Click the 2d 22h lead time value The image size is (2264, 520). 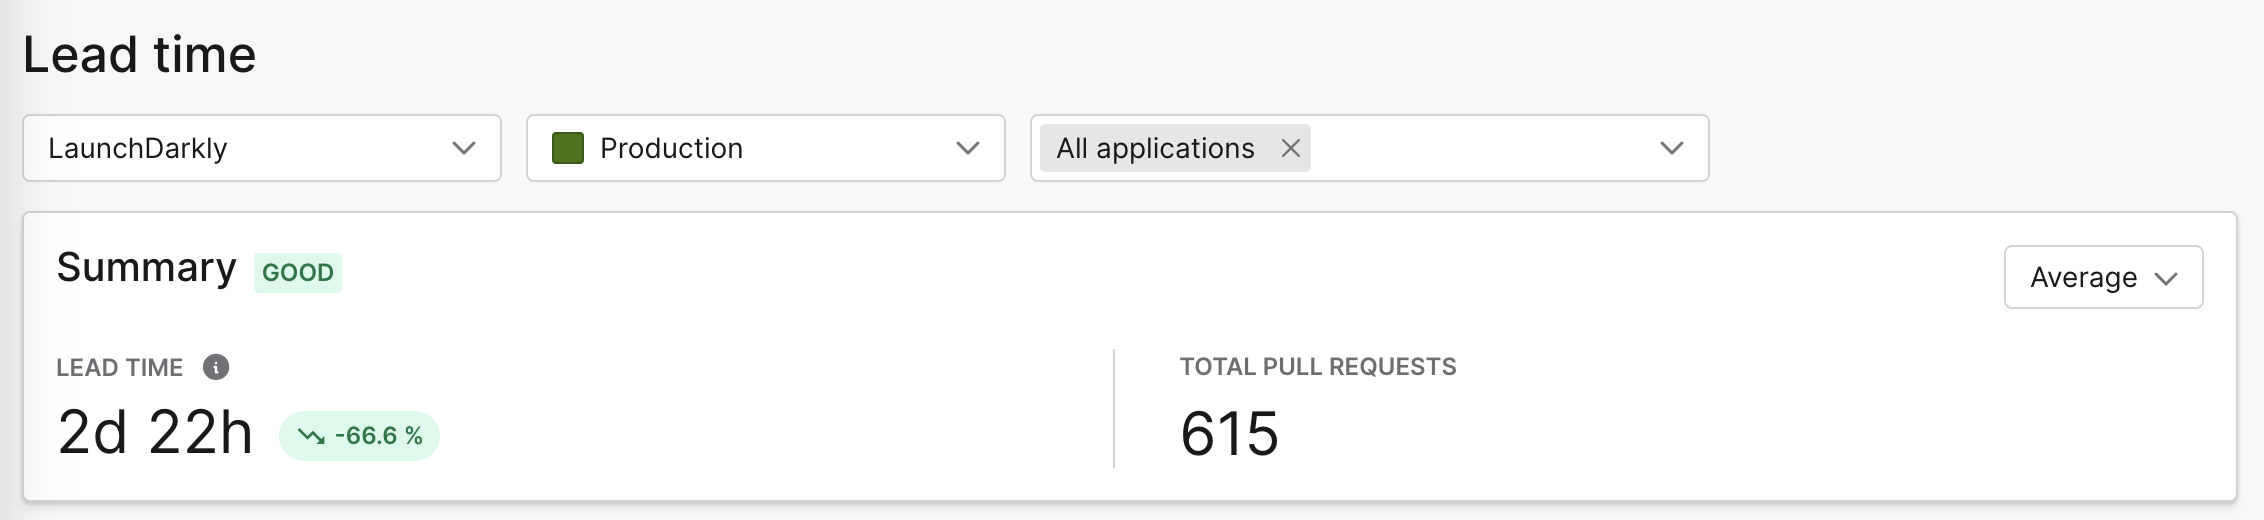click(x=155, y=434)
